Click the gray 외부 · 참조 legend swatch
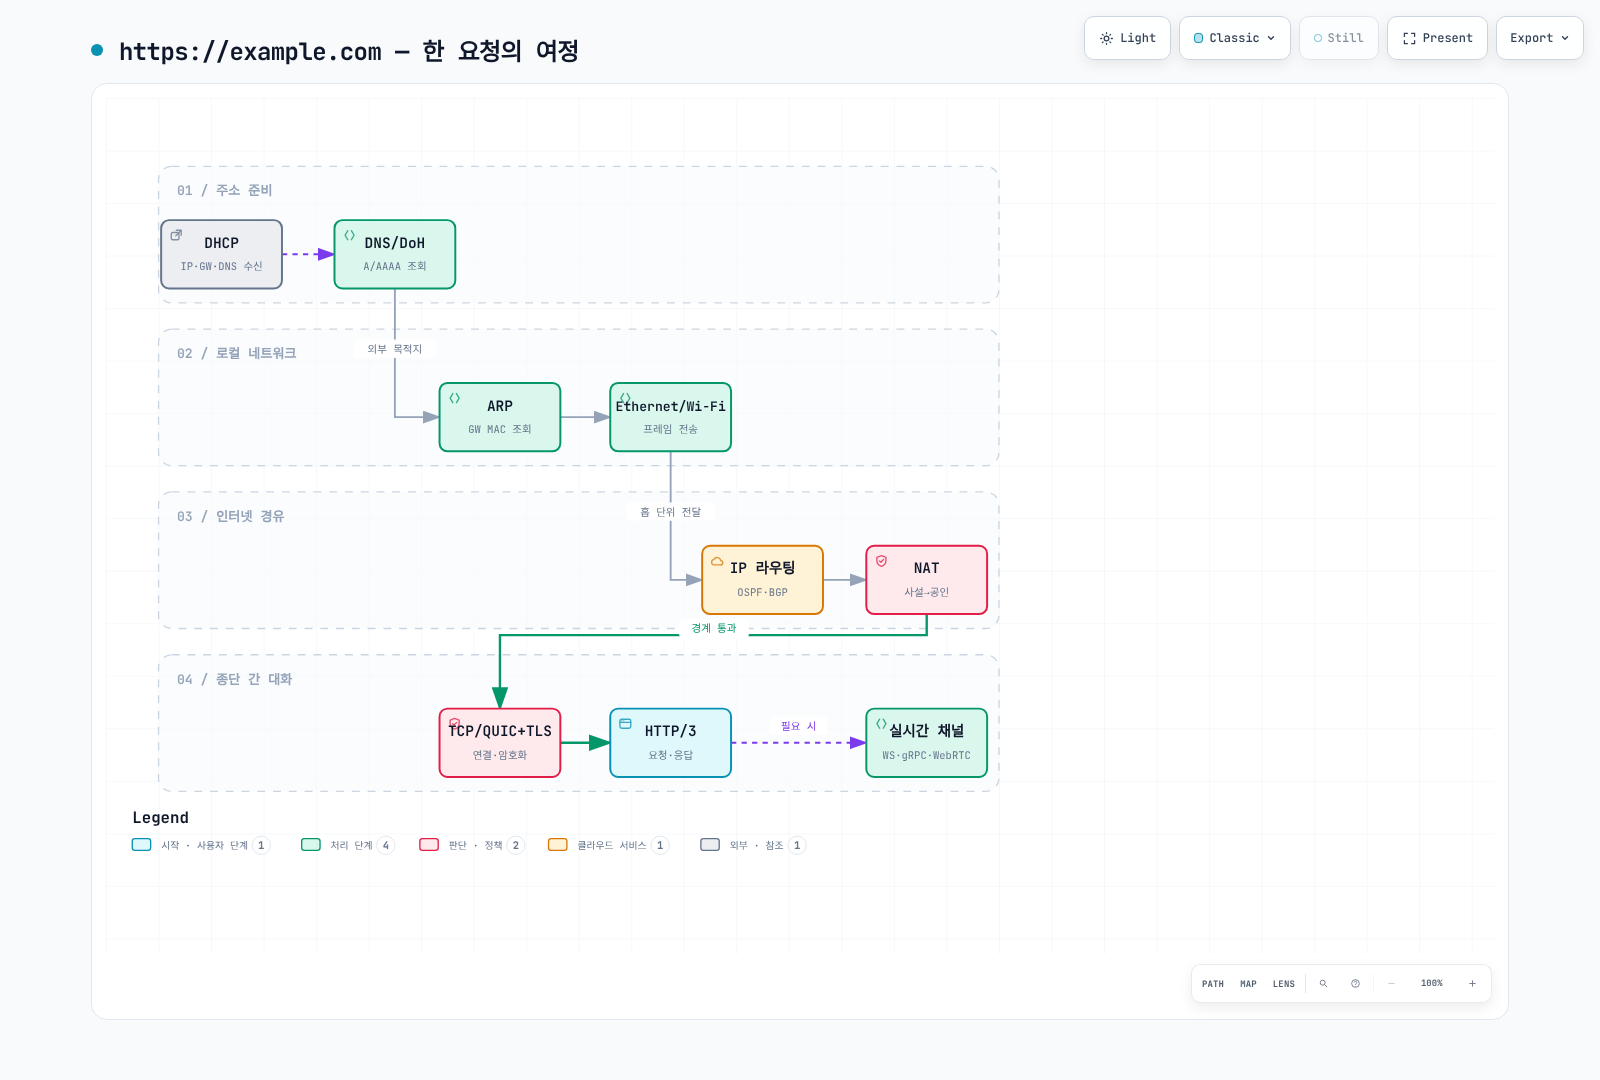Viewport: 1600px width, 1080px height. pyautogui.click(x=710, y=845)
